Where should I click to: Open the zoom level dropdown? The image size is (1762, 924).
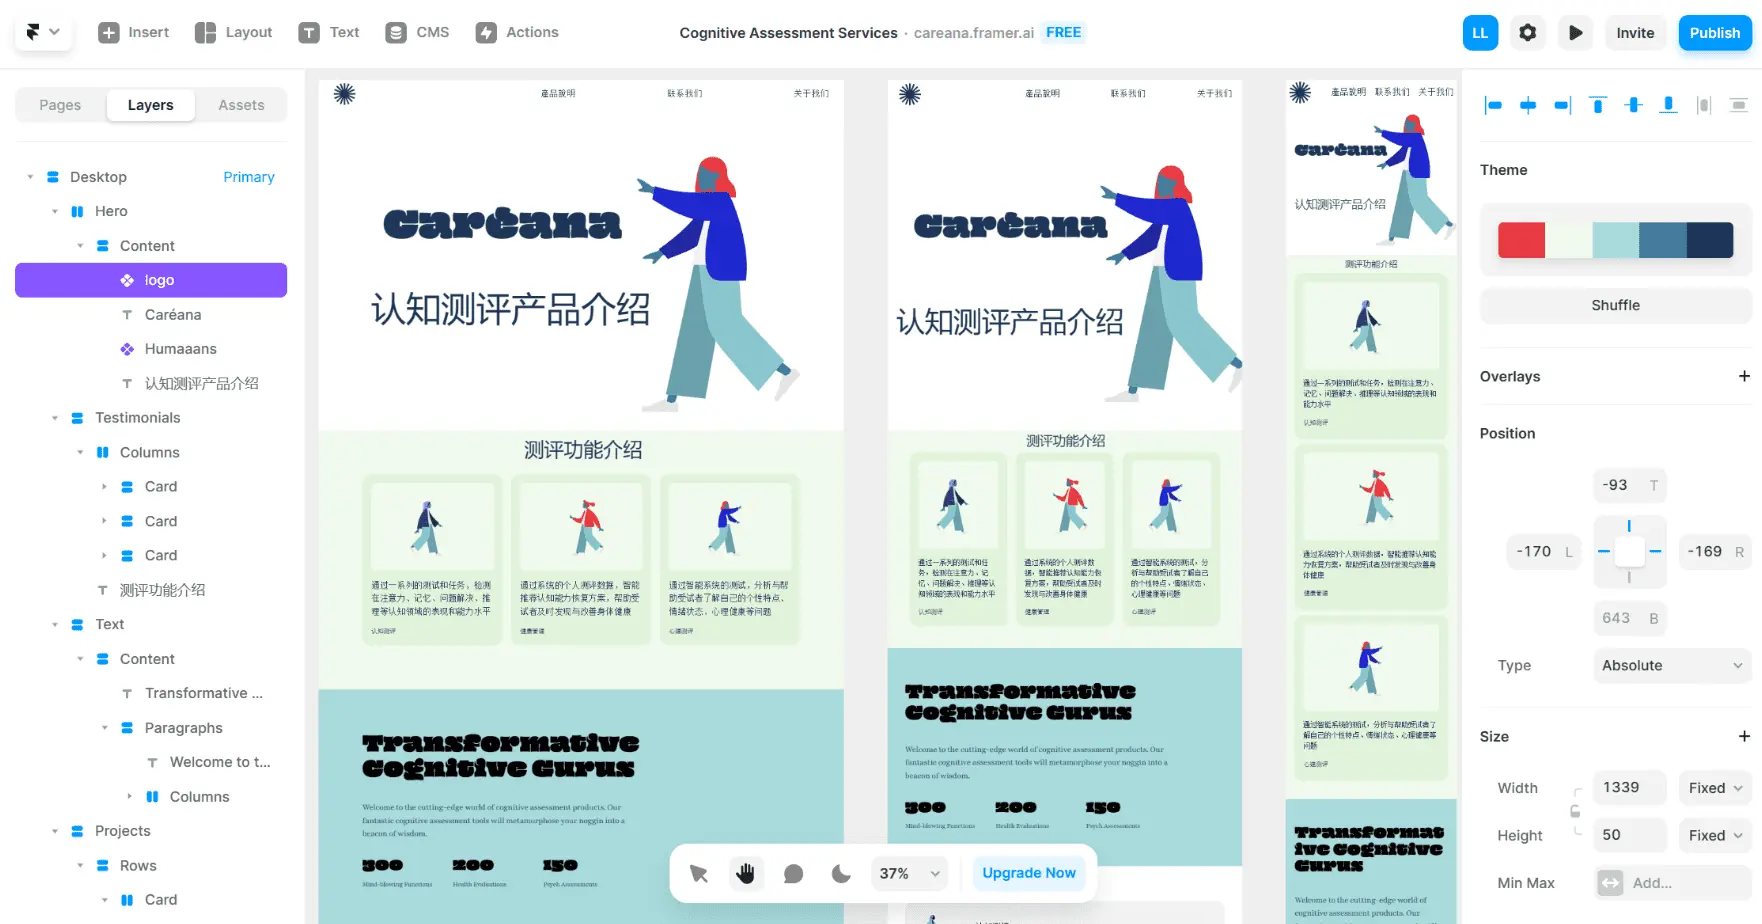(909, 874)
